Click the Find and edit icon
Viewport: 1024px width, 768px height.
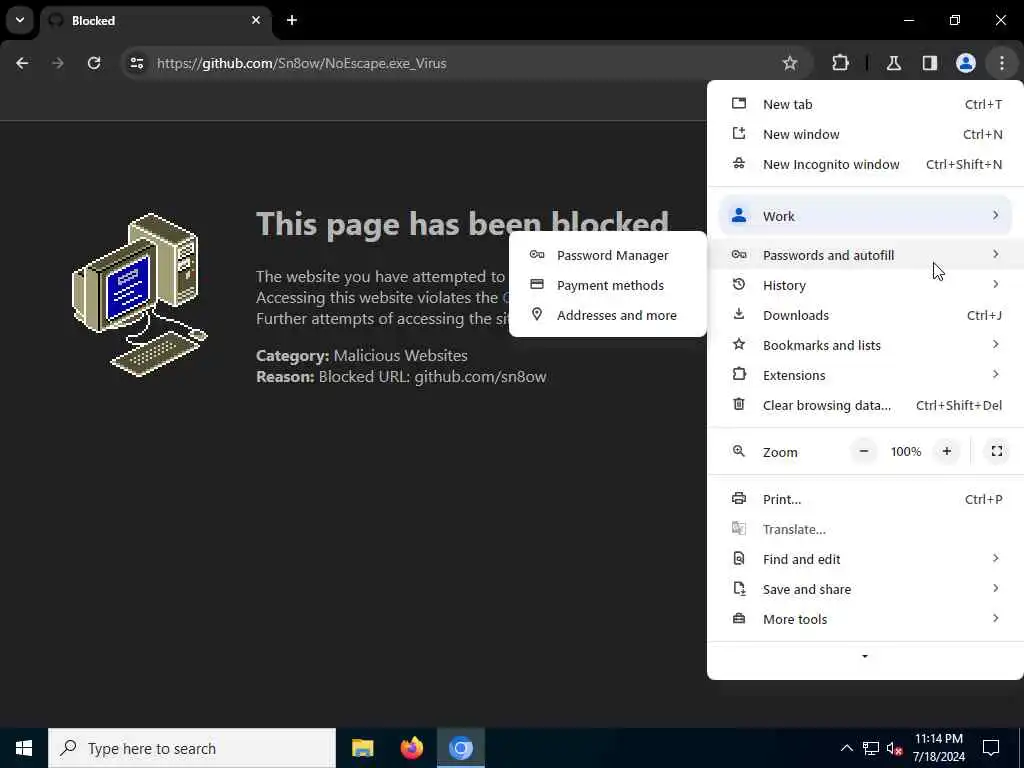(x=739, y=558)
